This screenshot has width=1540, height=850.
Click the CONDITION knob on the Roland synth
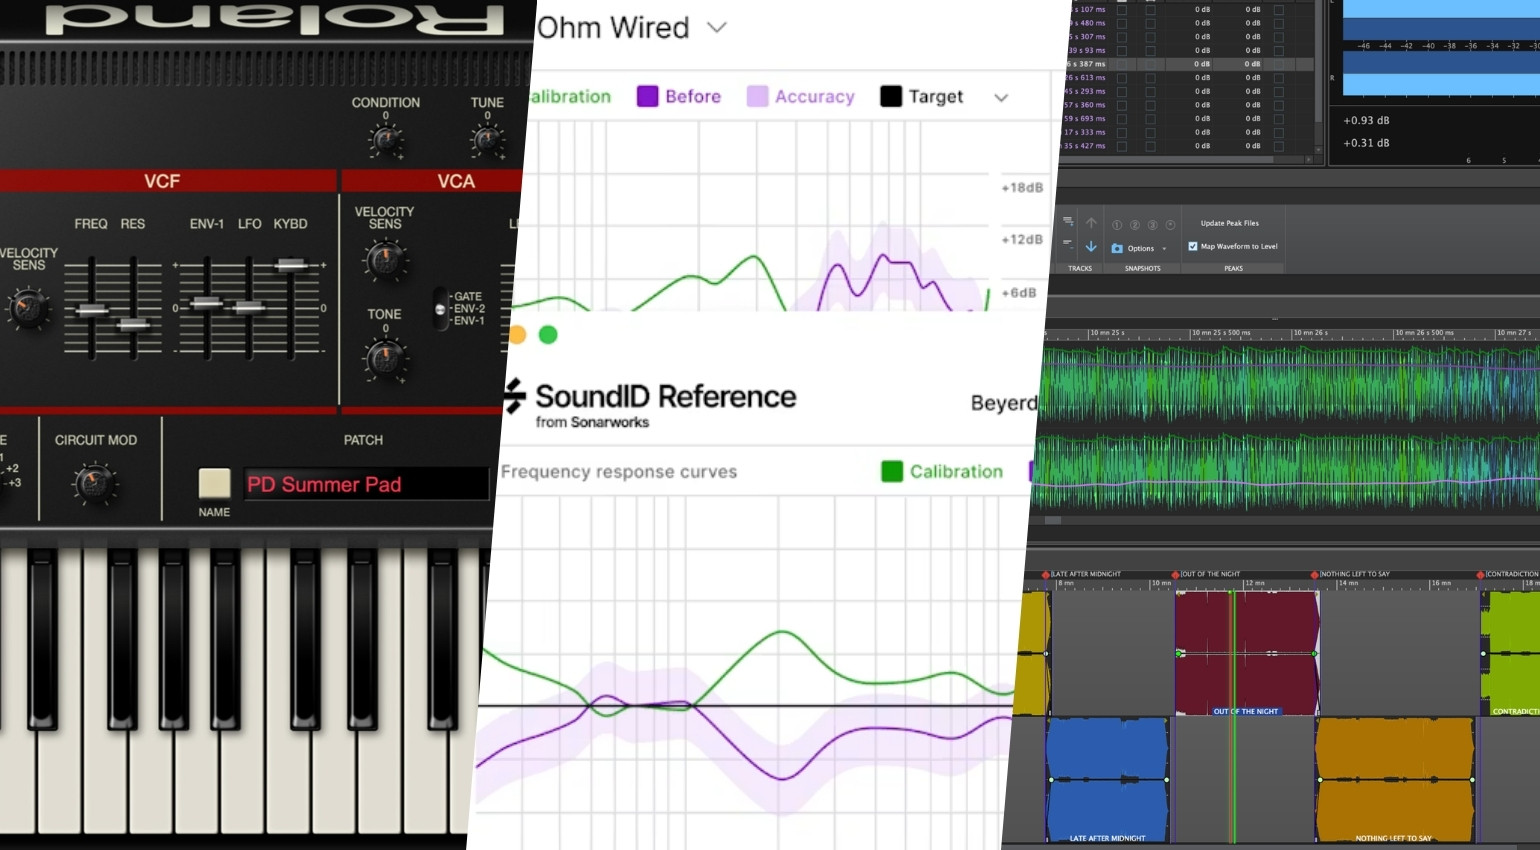click(x=386, y=141)
